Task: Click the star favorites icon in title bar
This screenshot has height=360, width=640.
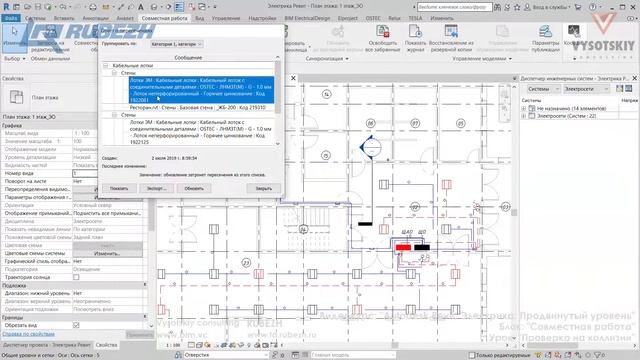Action: click(x=517, y=7)
